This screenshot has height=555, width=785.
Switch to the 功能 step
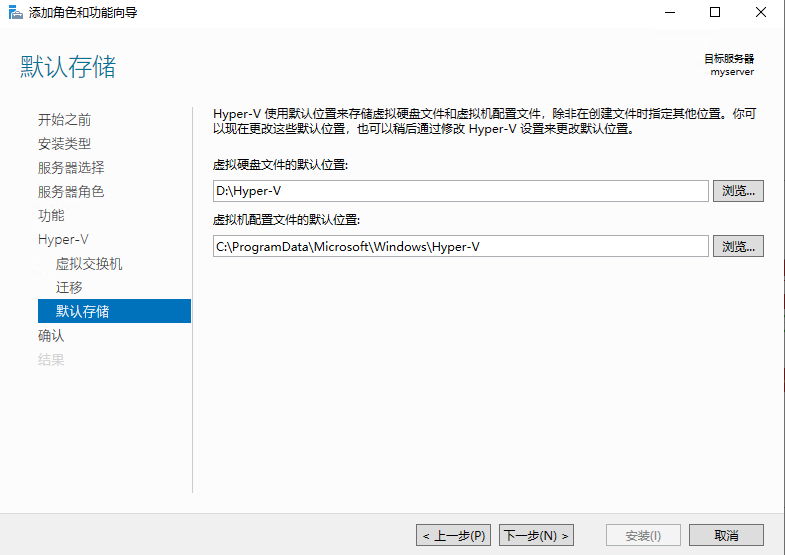coord(51,216)
